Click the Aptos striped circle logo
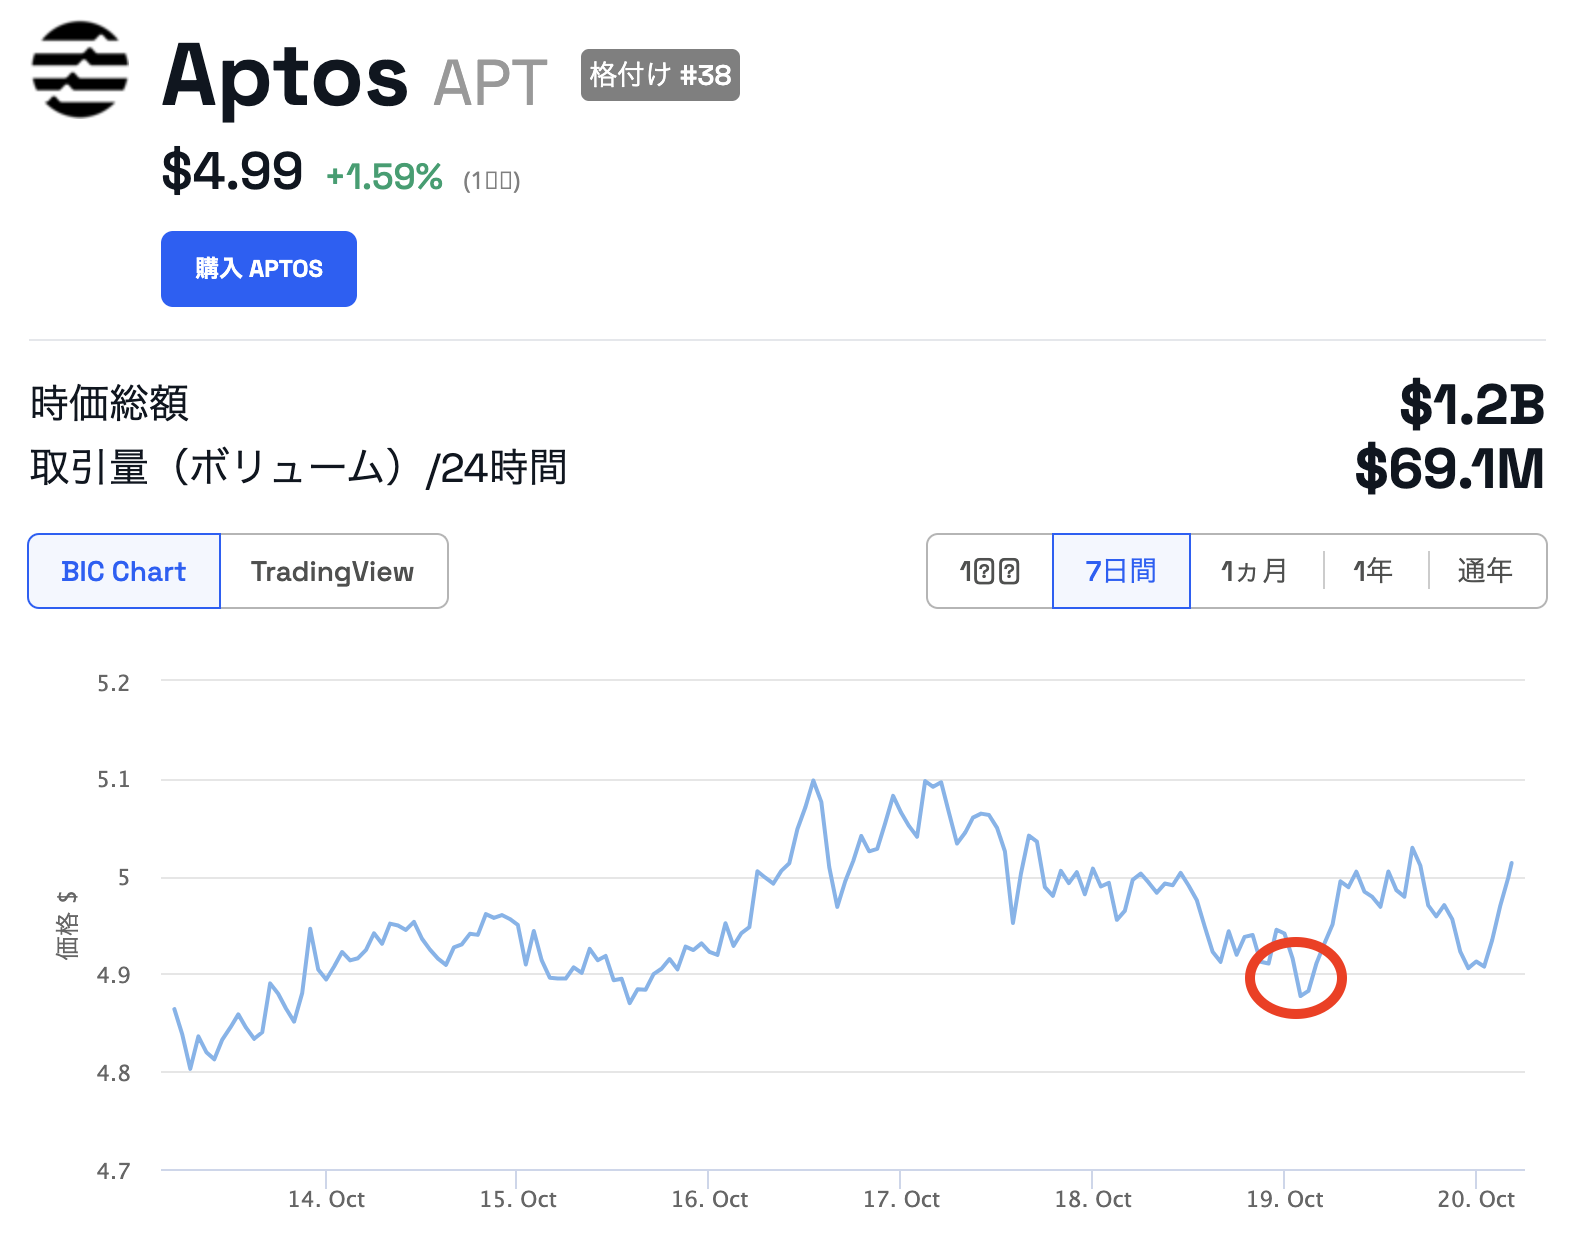1585x1237 pixels. (x=80, y=70)
